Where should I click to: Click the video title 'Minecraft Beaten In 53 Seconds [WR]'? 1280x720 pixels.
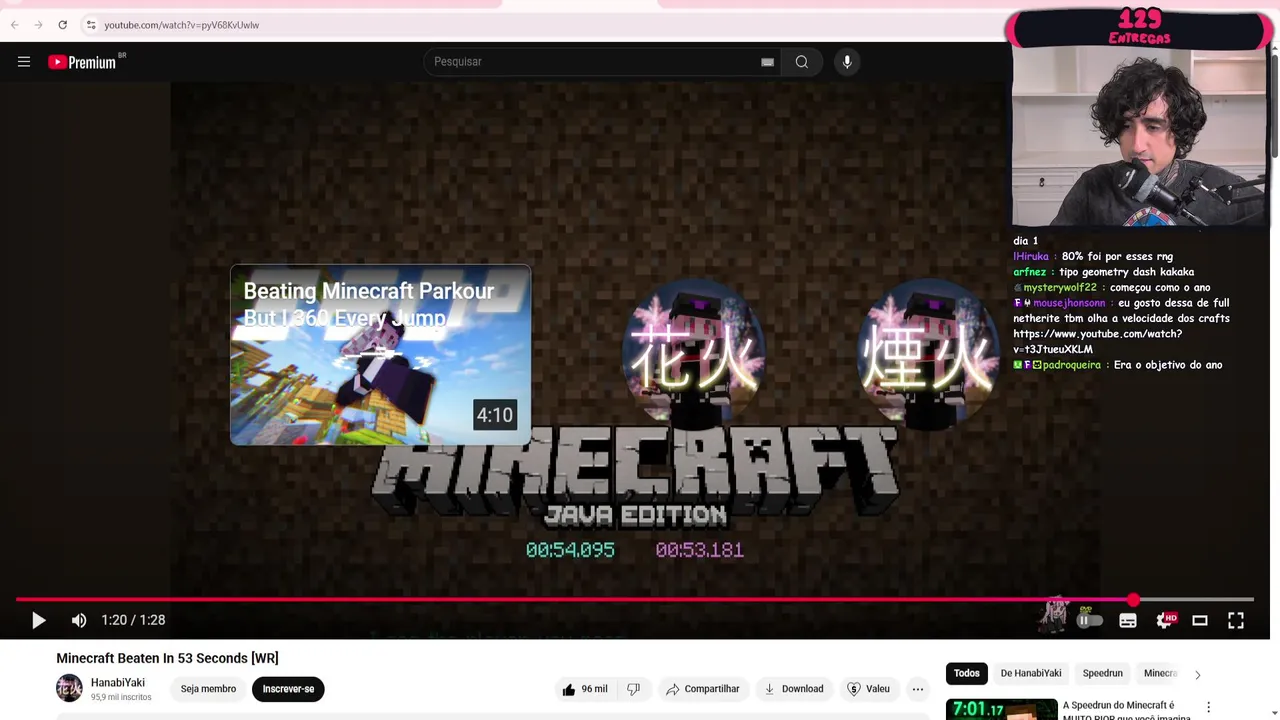click(x=167, y=658)
